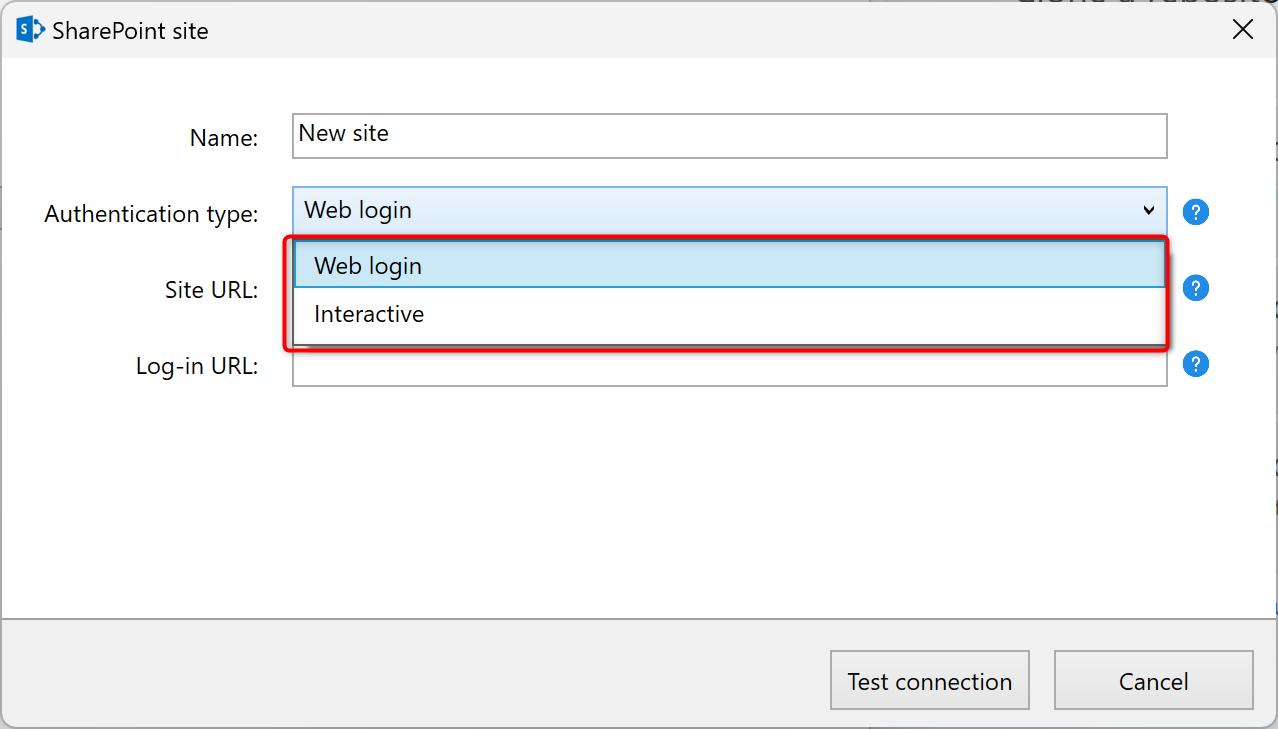Click the Site URL label
The width and height of the screenshot is (1278, 729).
tap(211, 290)
